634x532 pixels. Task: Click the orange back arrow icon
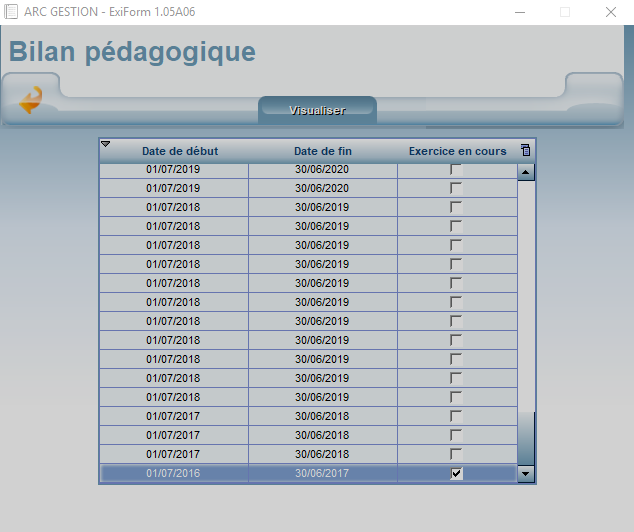(31, 100)
